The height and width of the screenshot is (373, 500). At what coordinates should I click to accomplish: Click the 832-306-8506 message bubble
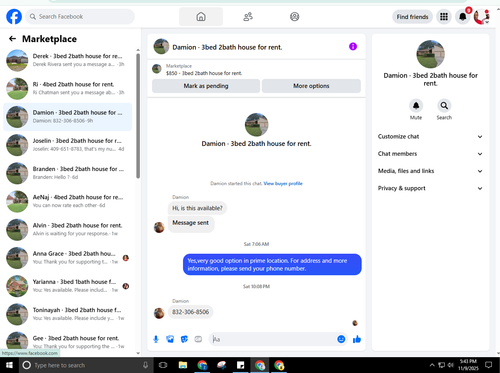[190, 312]
